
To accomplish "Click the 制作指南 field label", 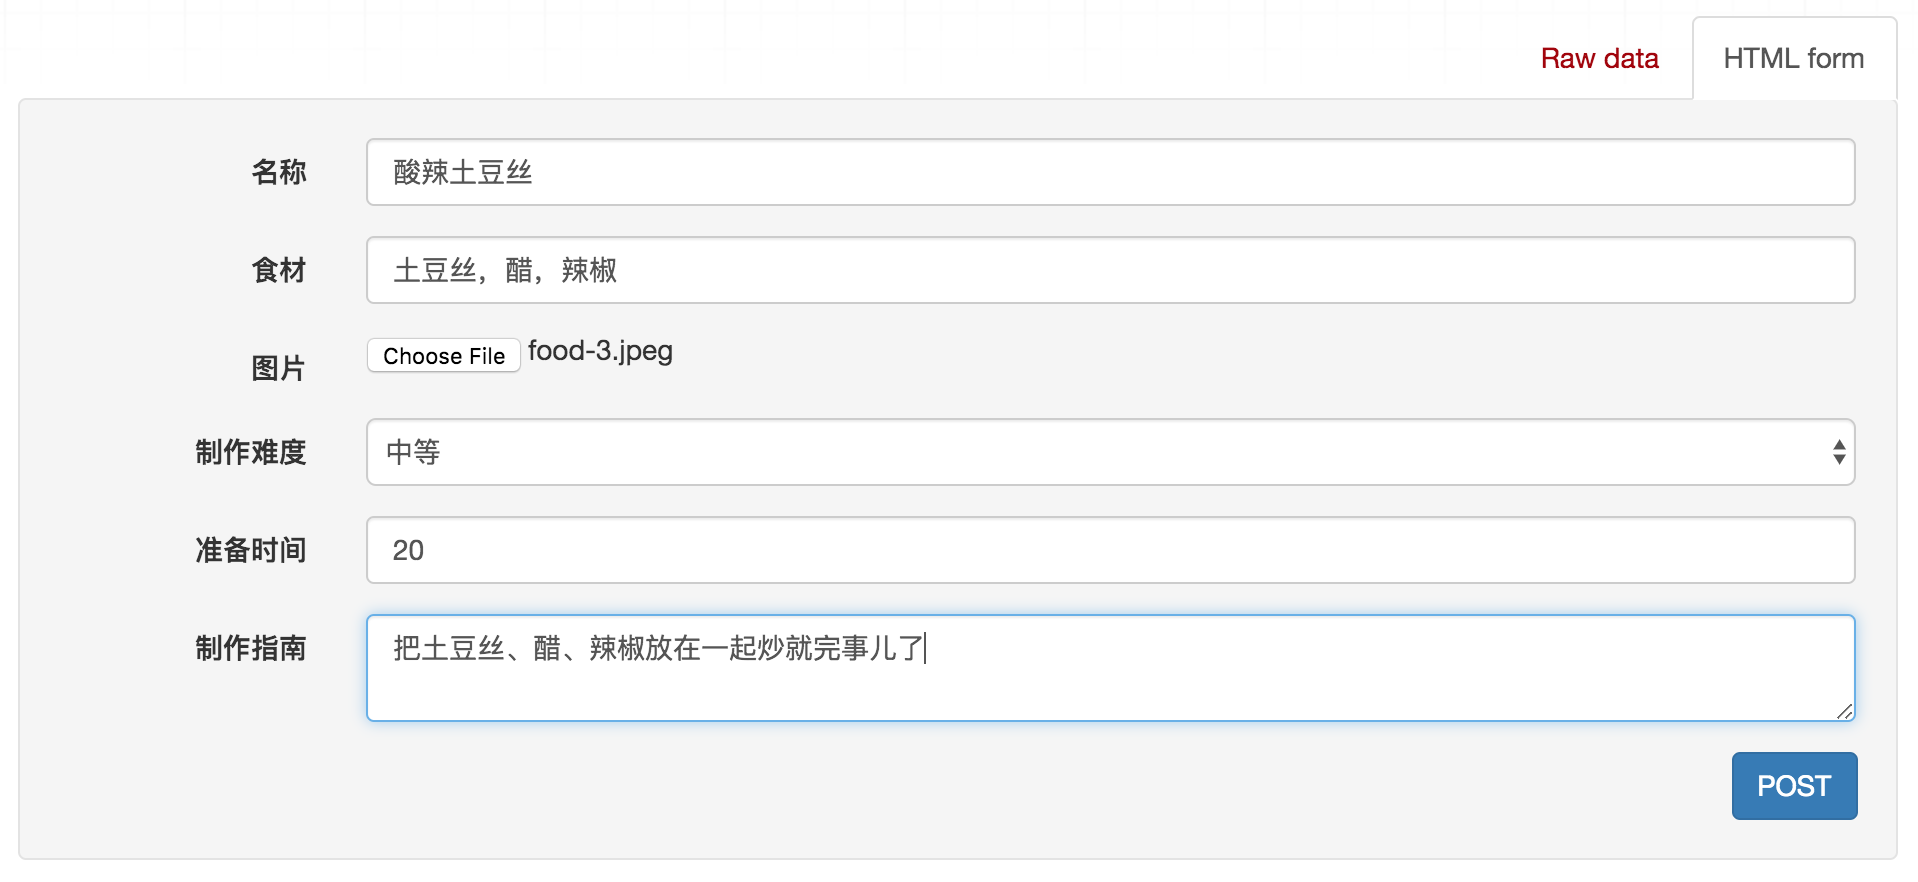I will (251, 648).
